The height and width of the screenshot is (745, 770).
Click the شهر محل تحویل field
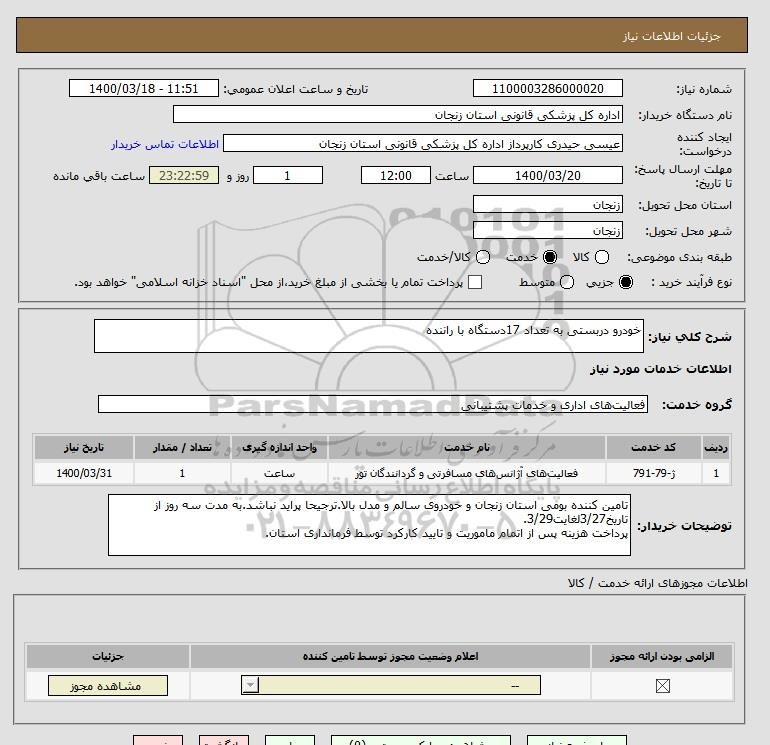[548, 230]
